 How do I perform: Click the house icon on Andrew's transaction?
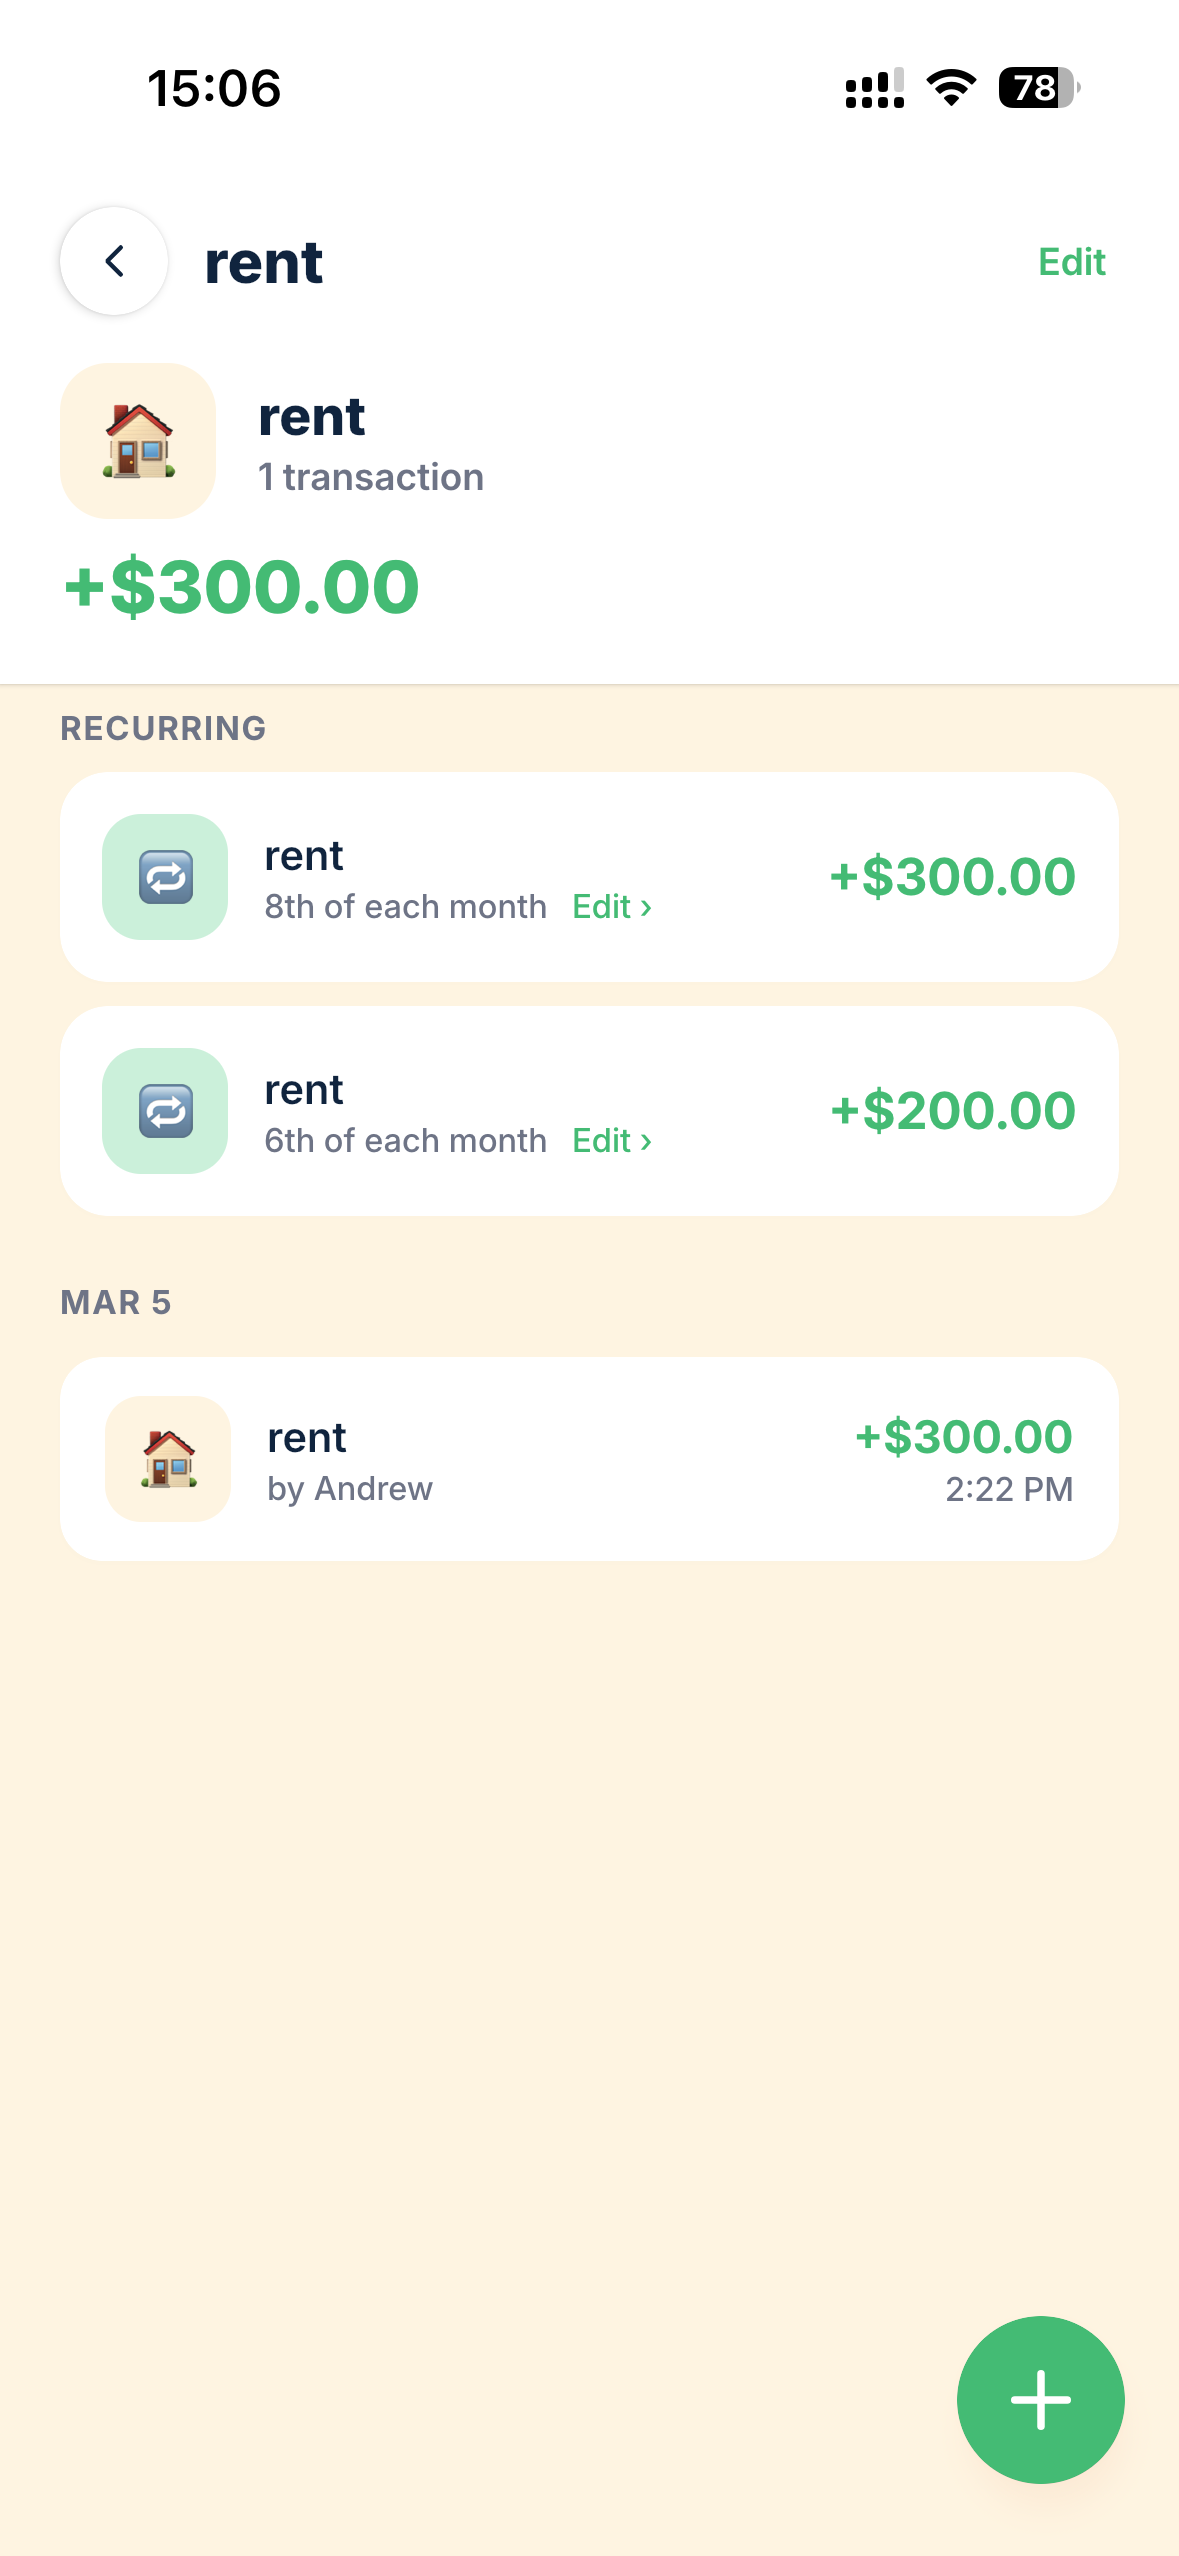tap(167, 1459)
